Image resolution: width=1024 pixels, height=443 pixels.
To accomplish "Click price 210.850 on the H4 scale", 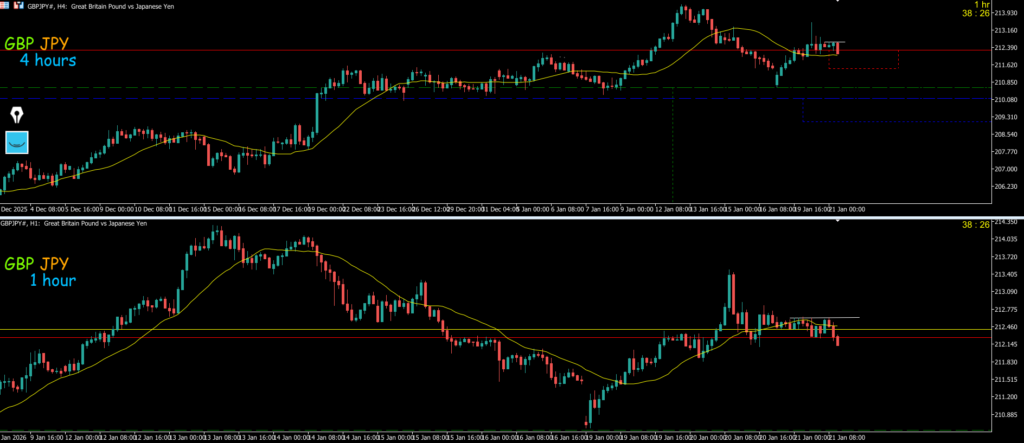I will coord(1006,83).
